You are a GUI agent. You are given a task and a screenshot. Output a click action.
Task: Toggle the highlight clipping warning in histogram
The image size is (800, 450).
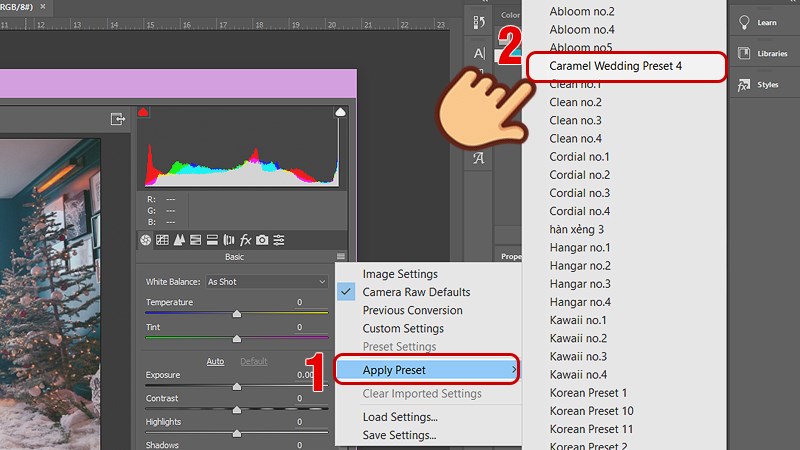point(340,113)
